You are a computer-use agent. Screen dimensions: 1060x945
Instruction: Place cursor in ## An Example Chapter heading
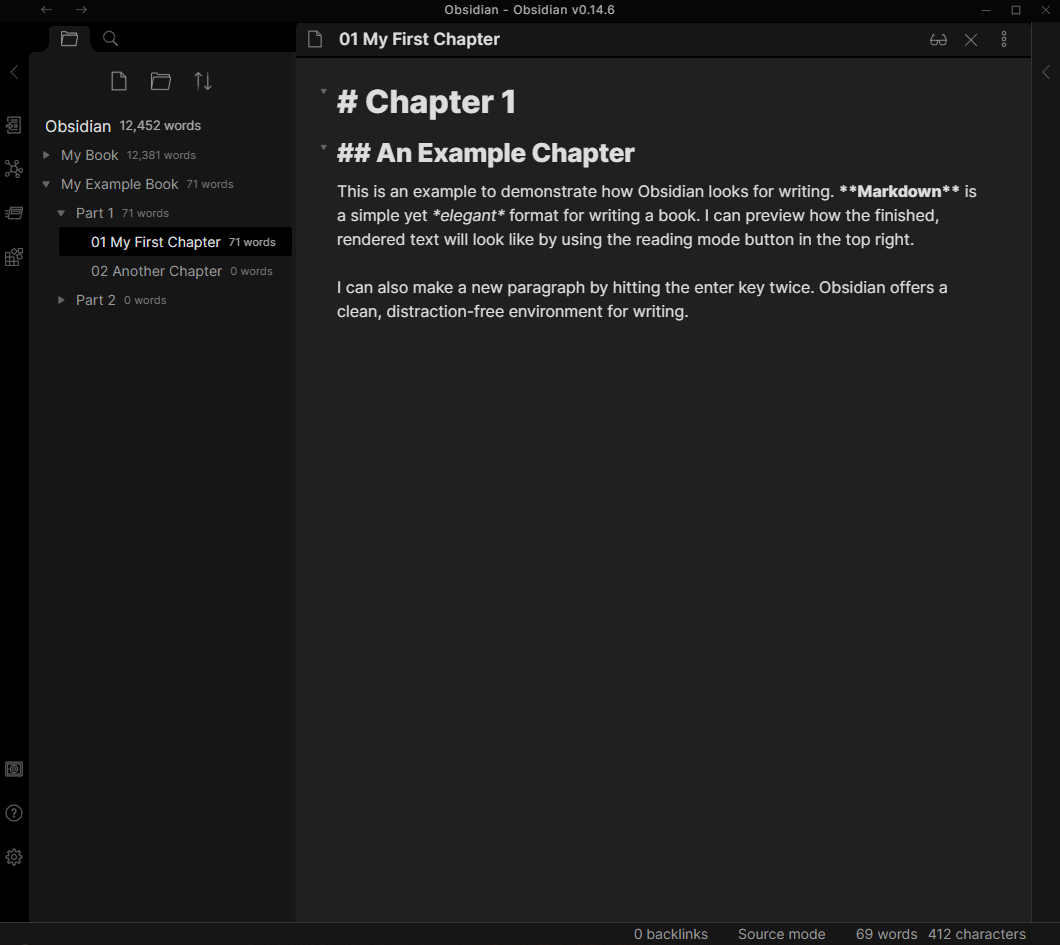click(485, 153)
